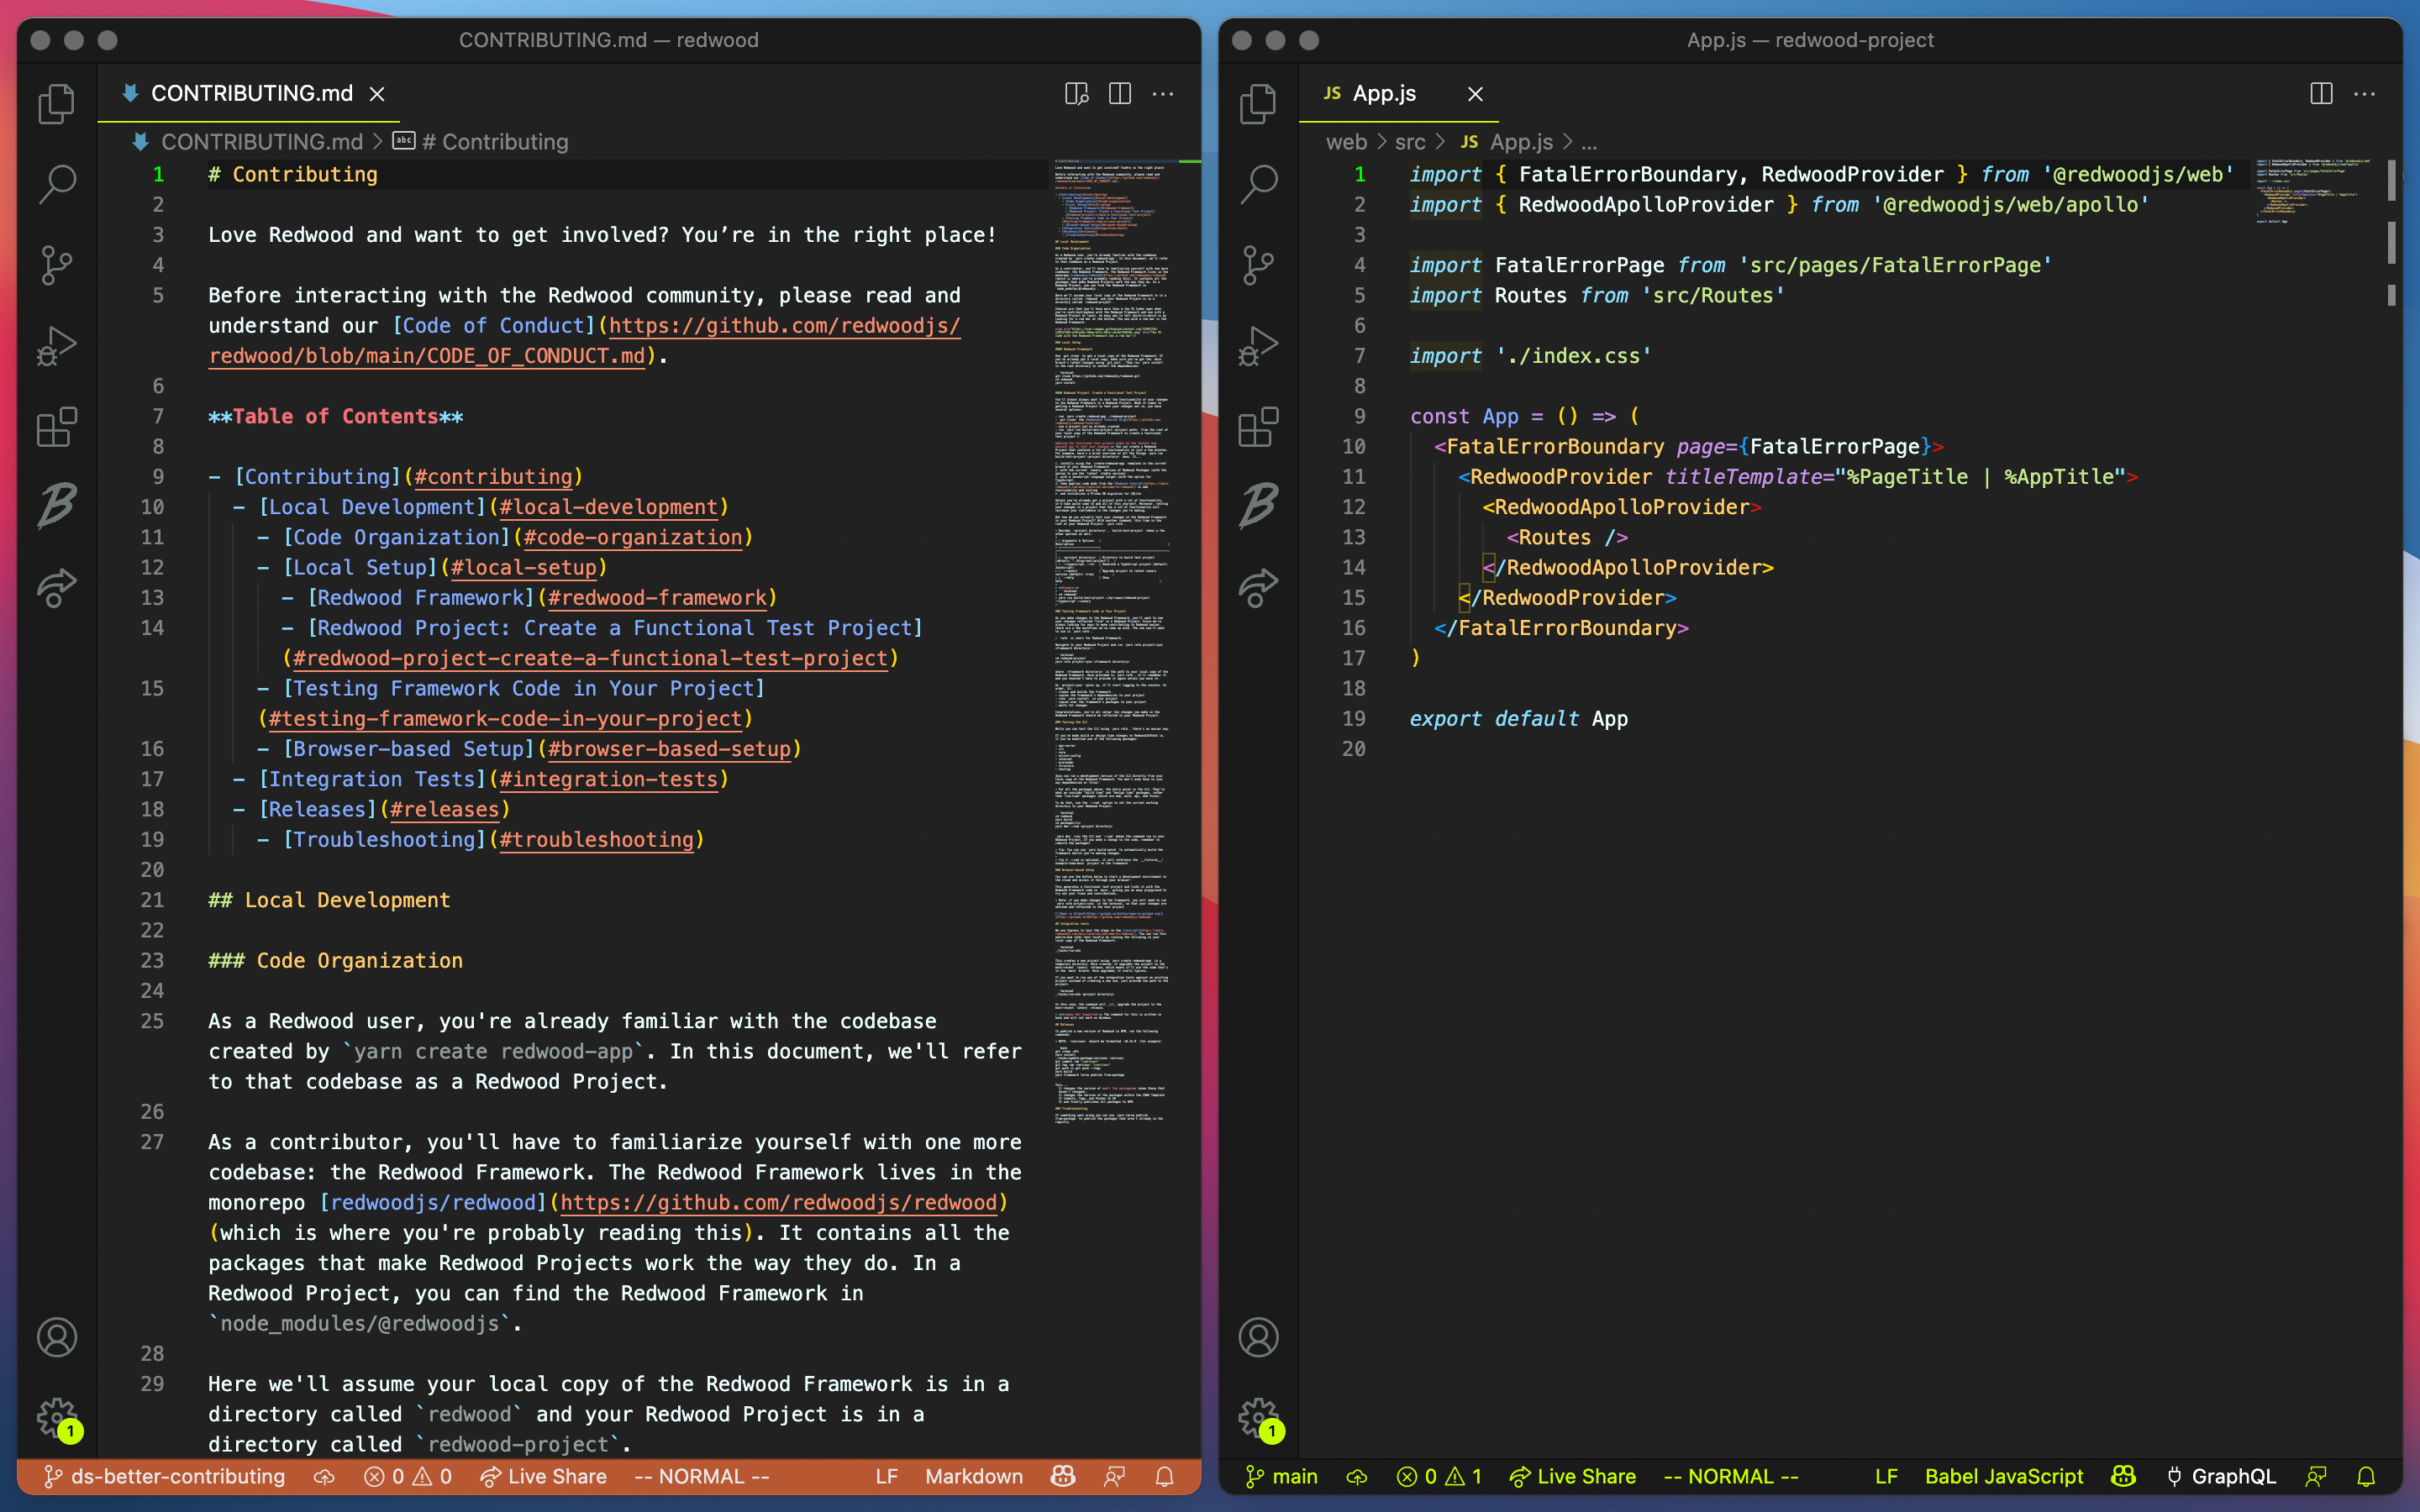This screenshot has height=1512, width=2420.
Task: Open More Actions menu in App.js editor
Action: pyautogui.click(x=2365, y=94)
